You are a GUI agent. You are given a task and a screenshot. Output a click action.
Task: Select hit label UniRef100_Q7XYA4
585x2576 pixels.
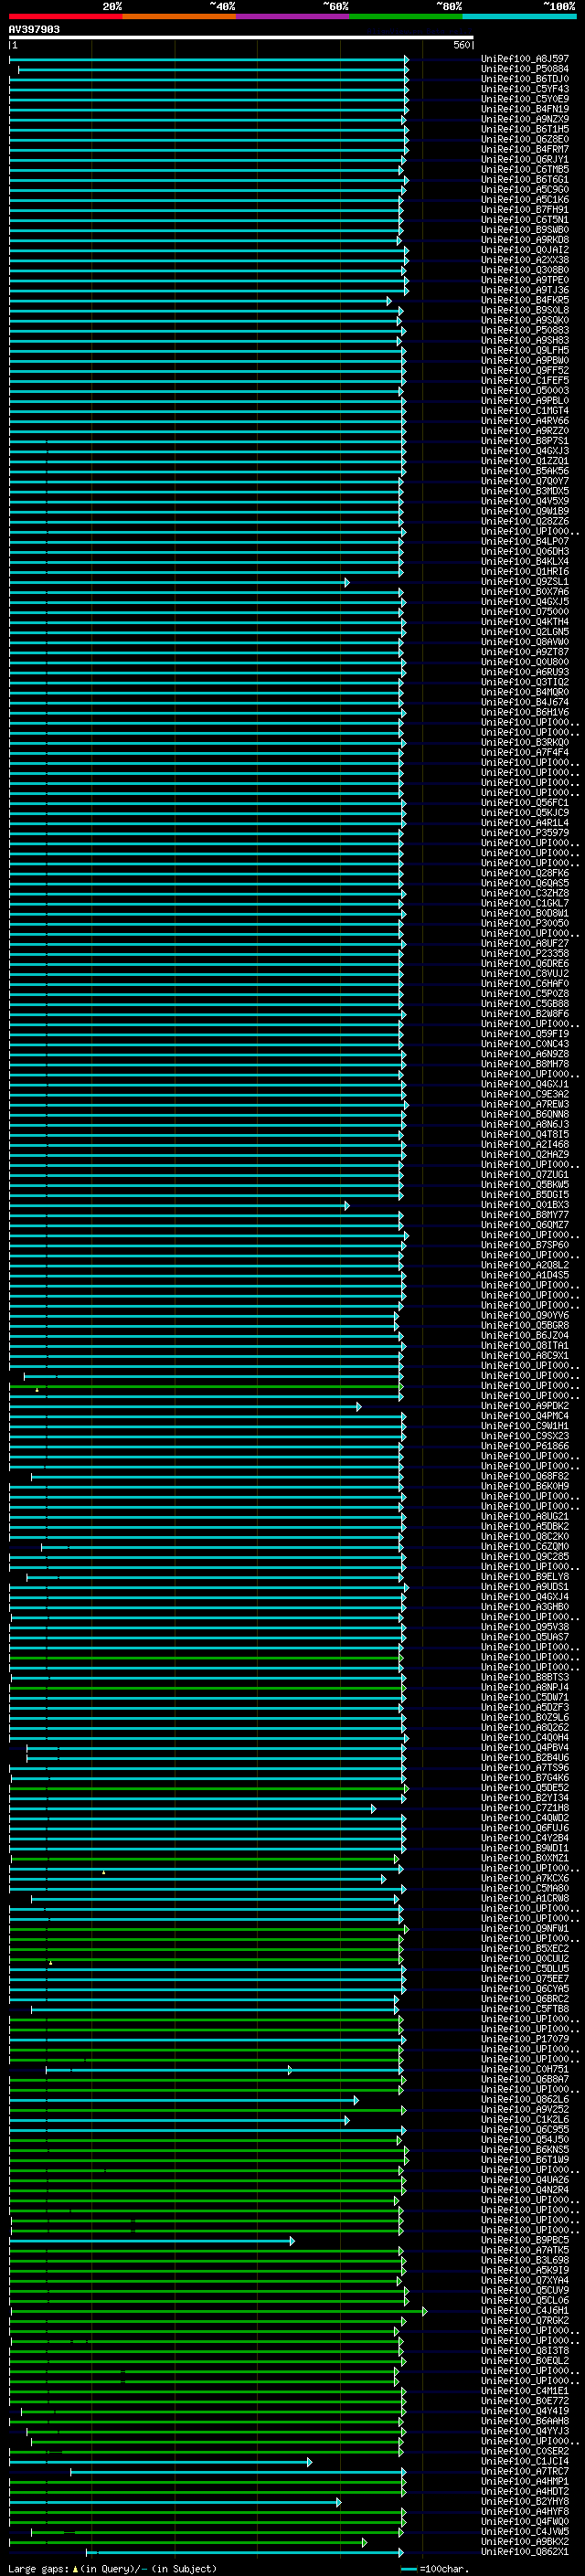(x=525, y=2280)
